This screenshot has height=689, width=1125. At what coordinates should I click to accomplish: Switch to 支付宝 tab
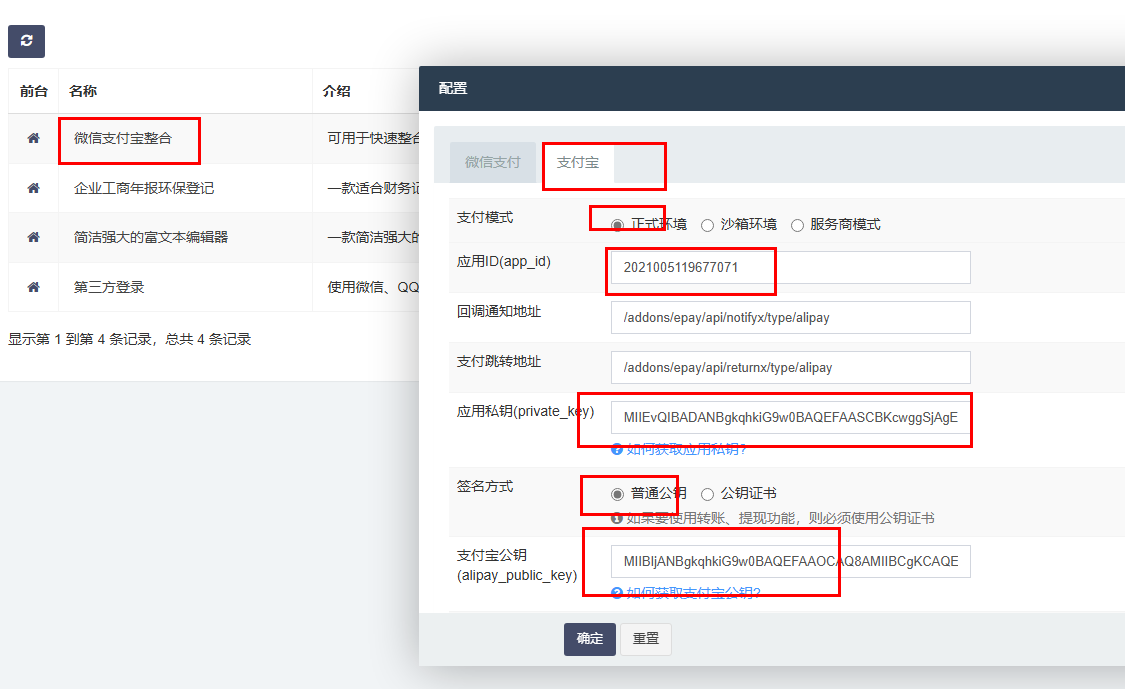[x=578, y=162]
